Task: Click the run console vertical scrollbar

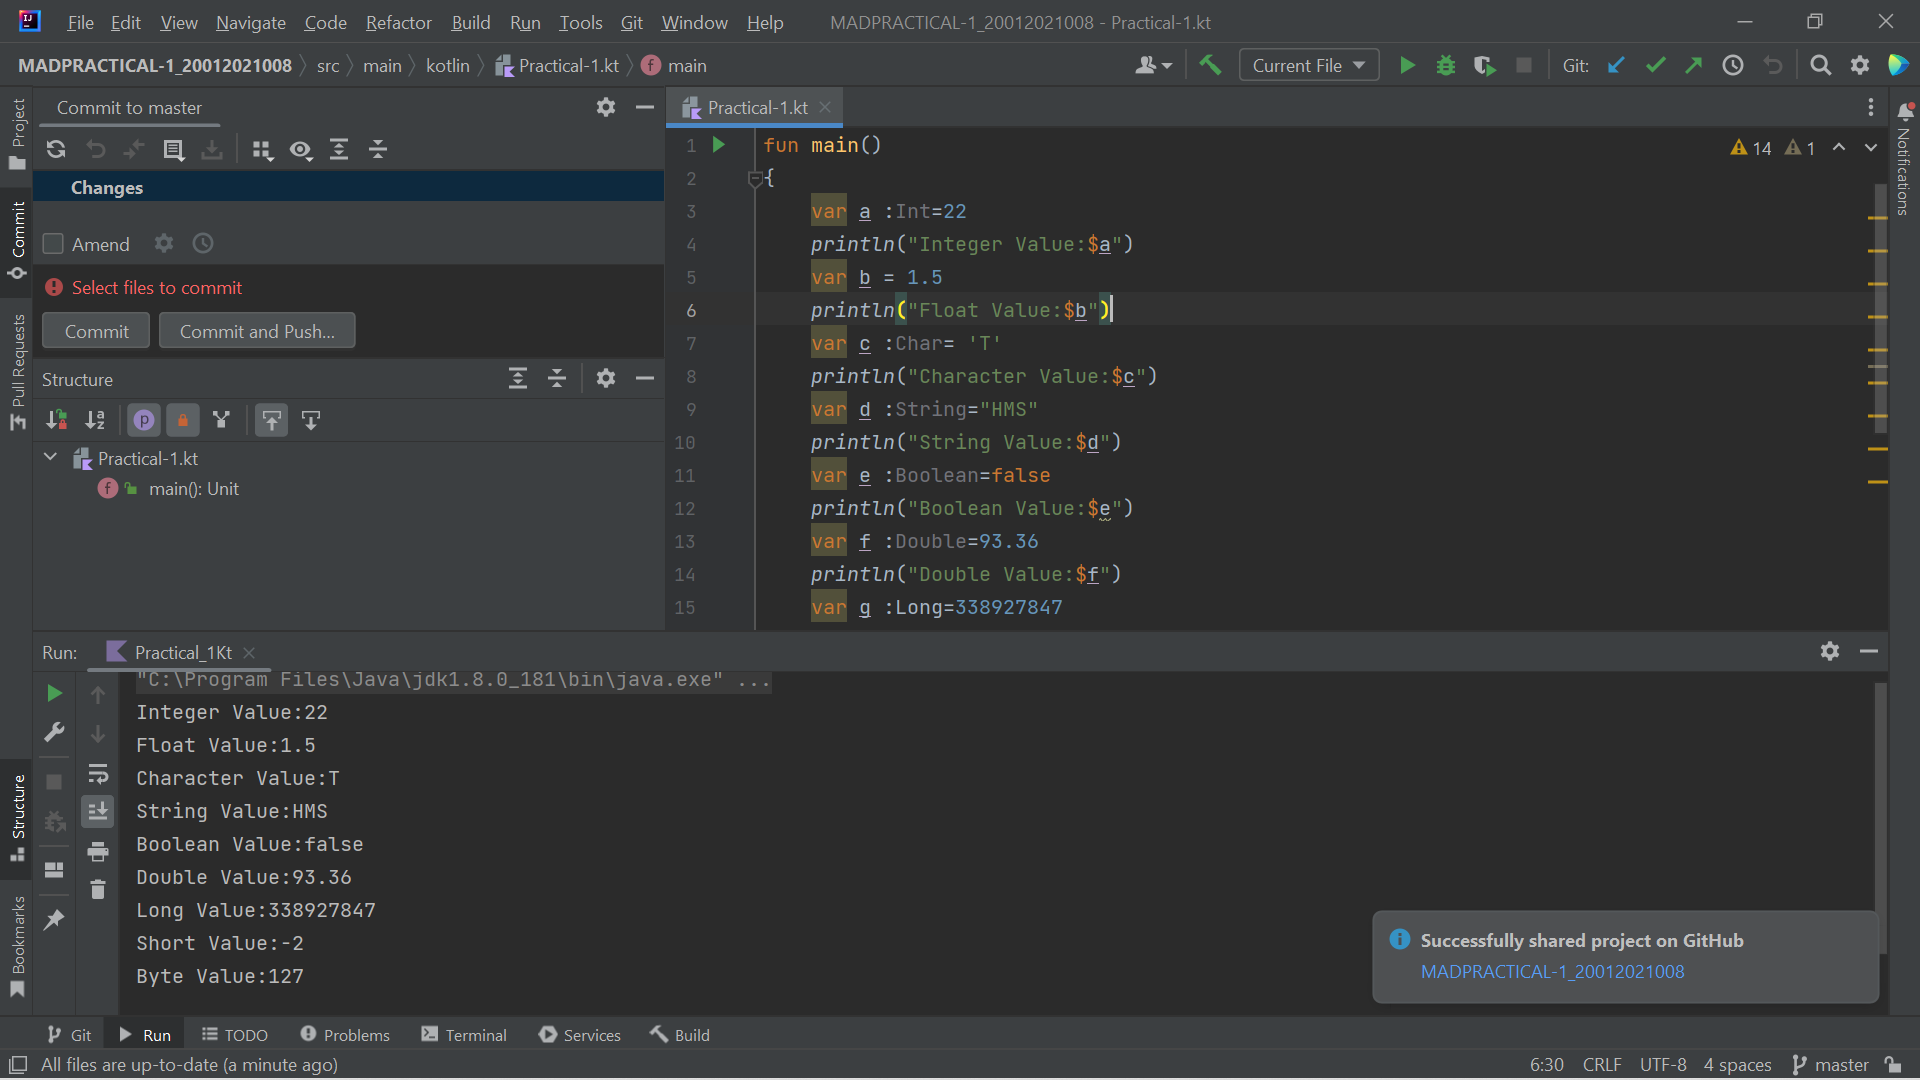Action: (1880, 818)
